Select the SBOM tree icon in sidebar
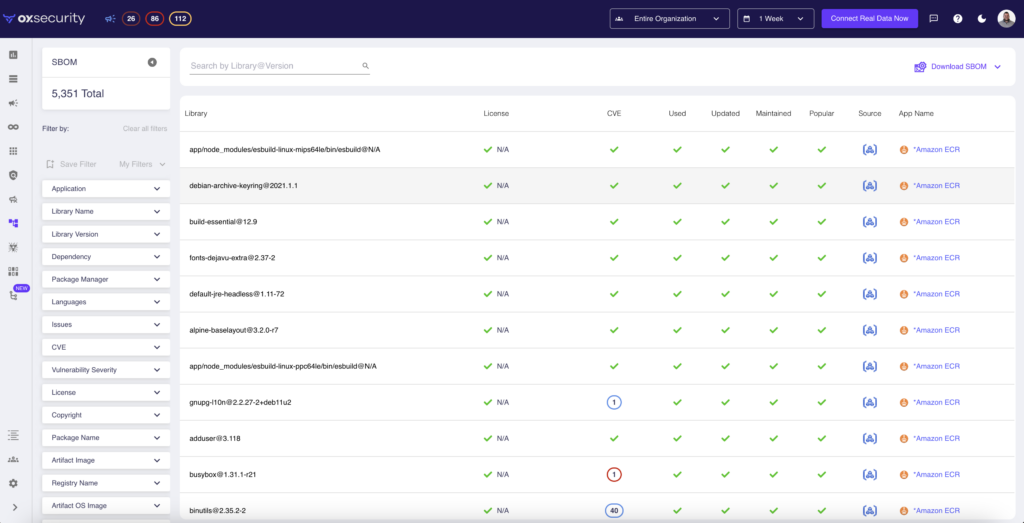 [13, 223]
